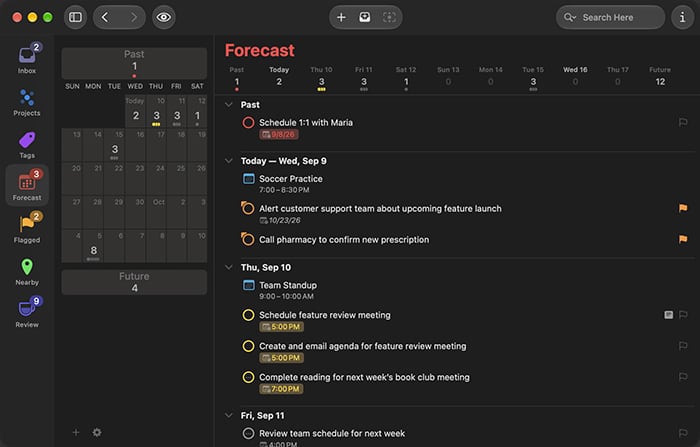Select Thu 10 in the day strip
The image size is (700, 447).
pyautogui.click(x=321, y=78)
